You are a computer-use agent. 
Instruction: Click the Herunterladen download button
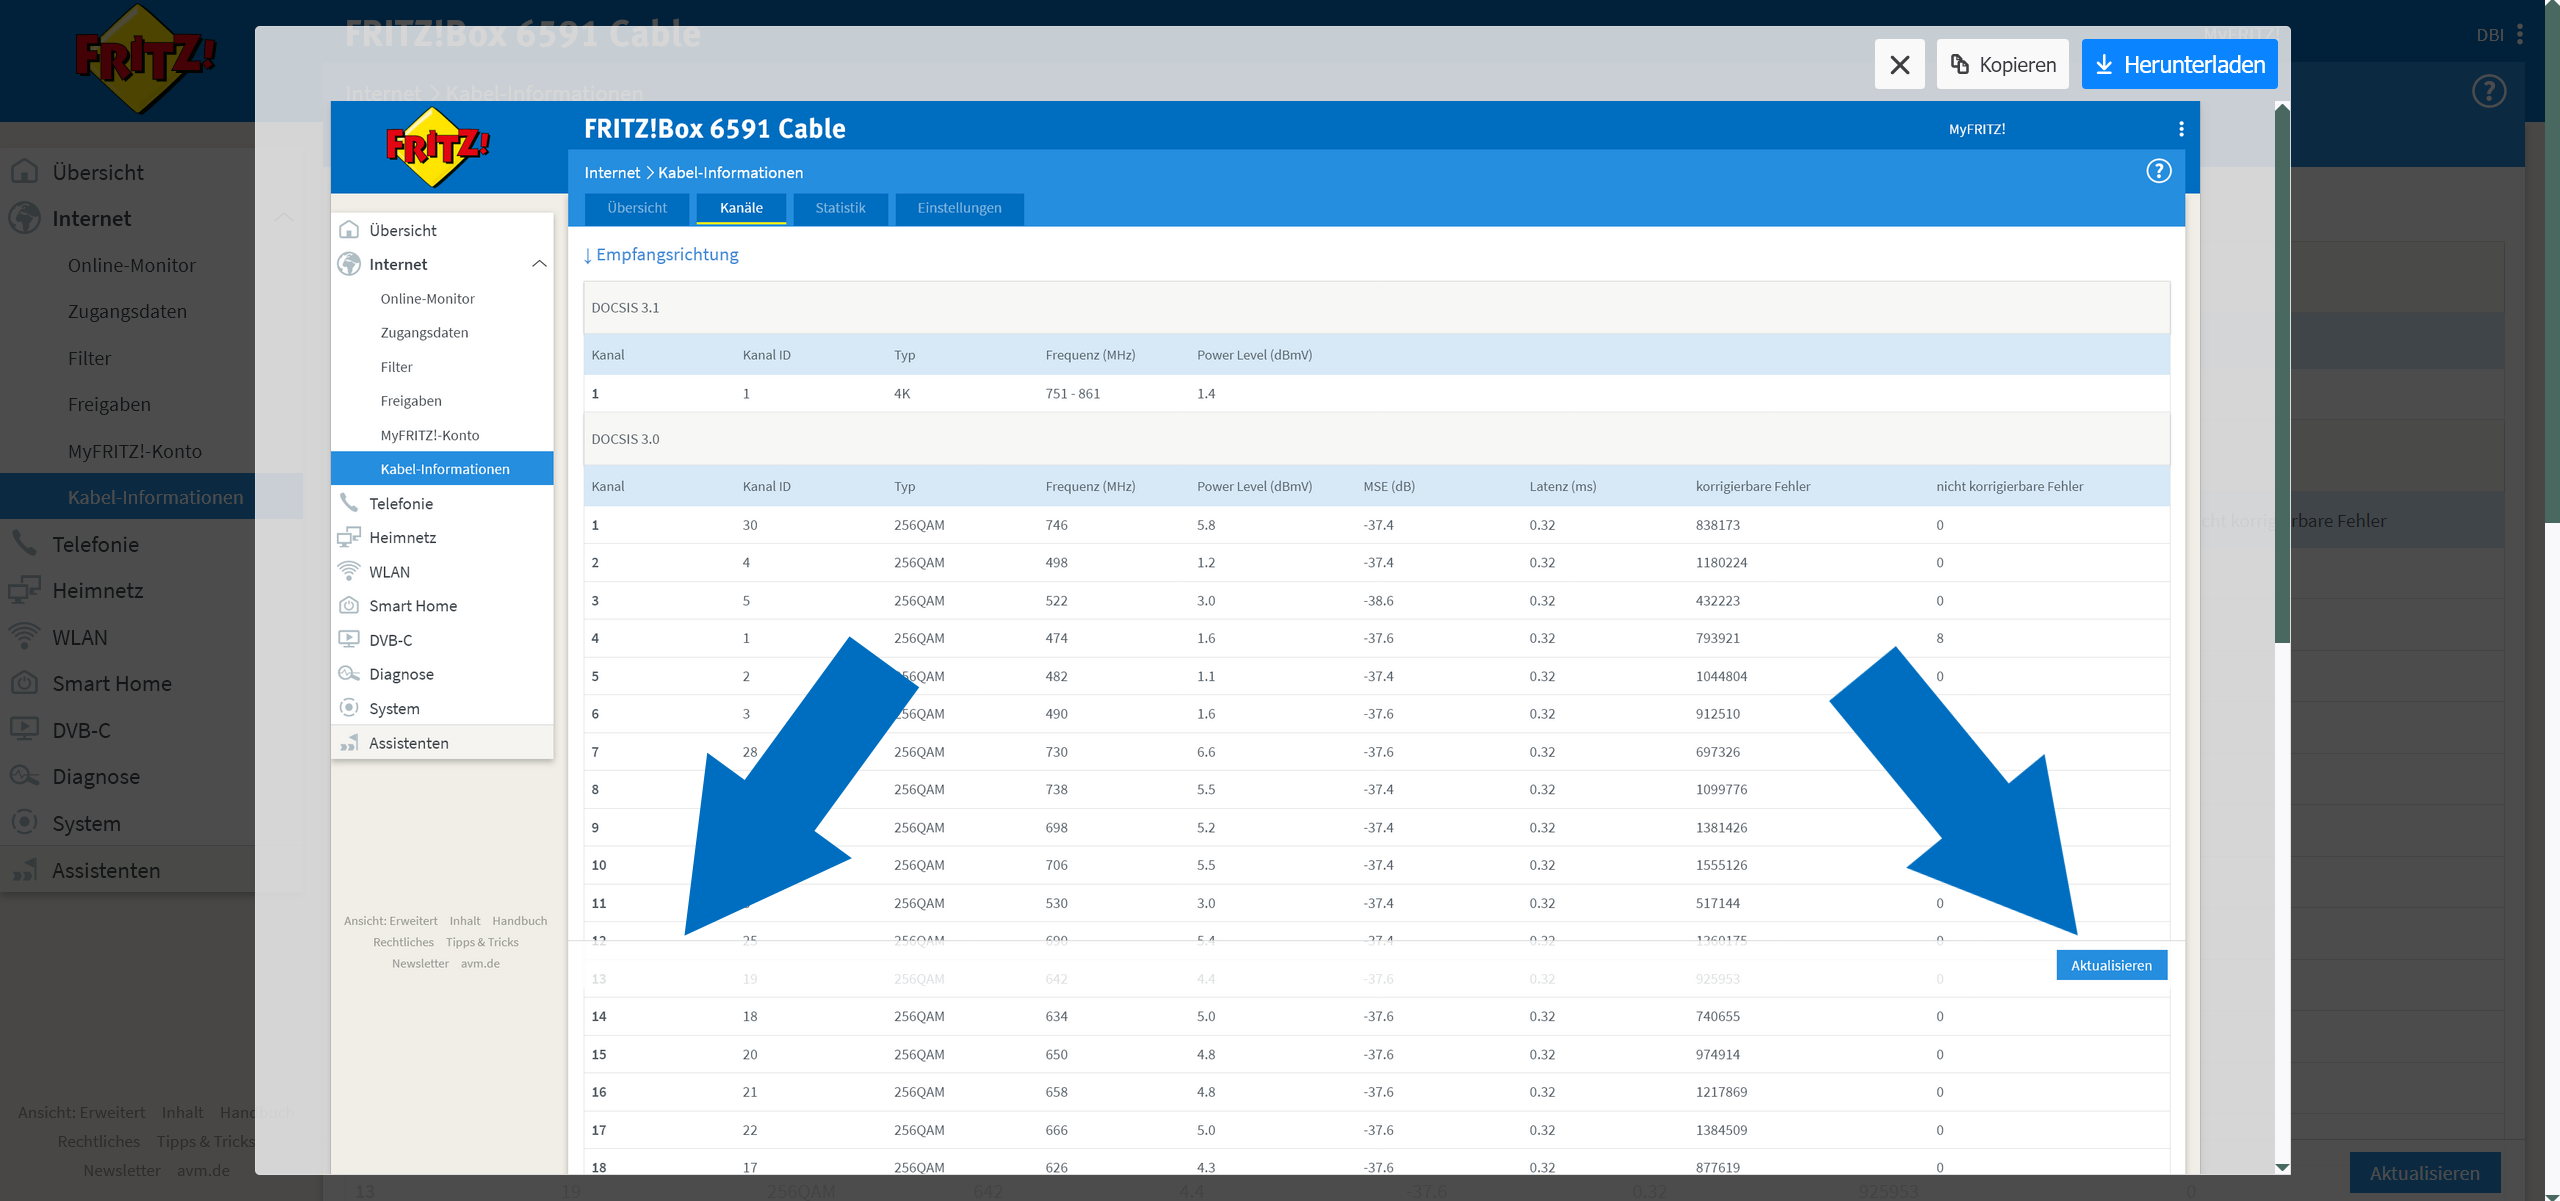[x=2179, y=64]
